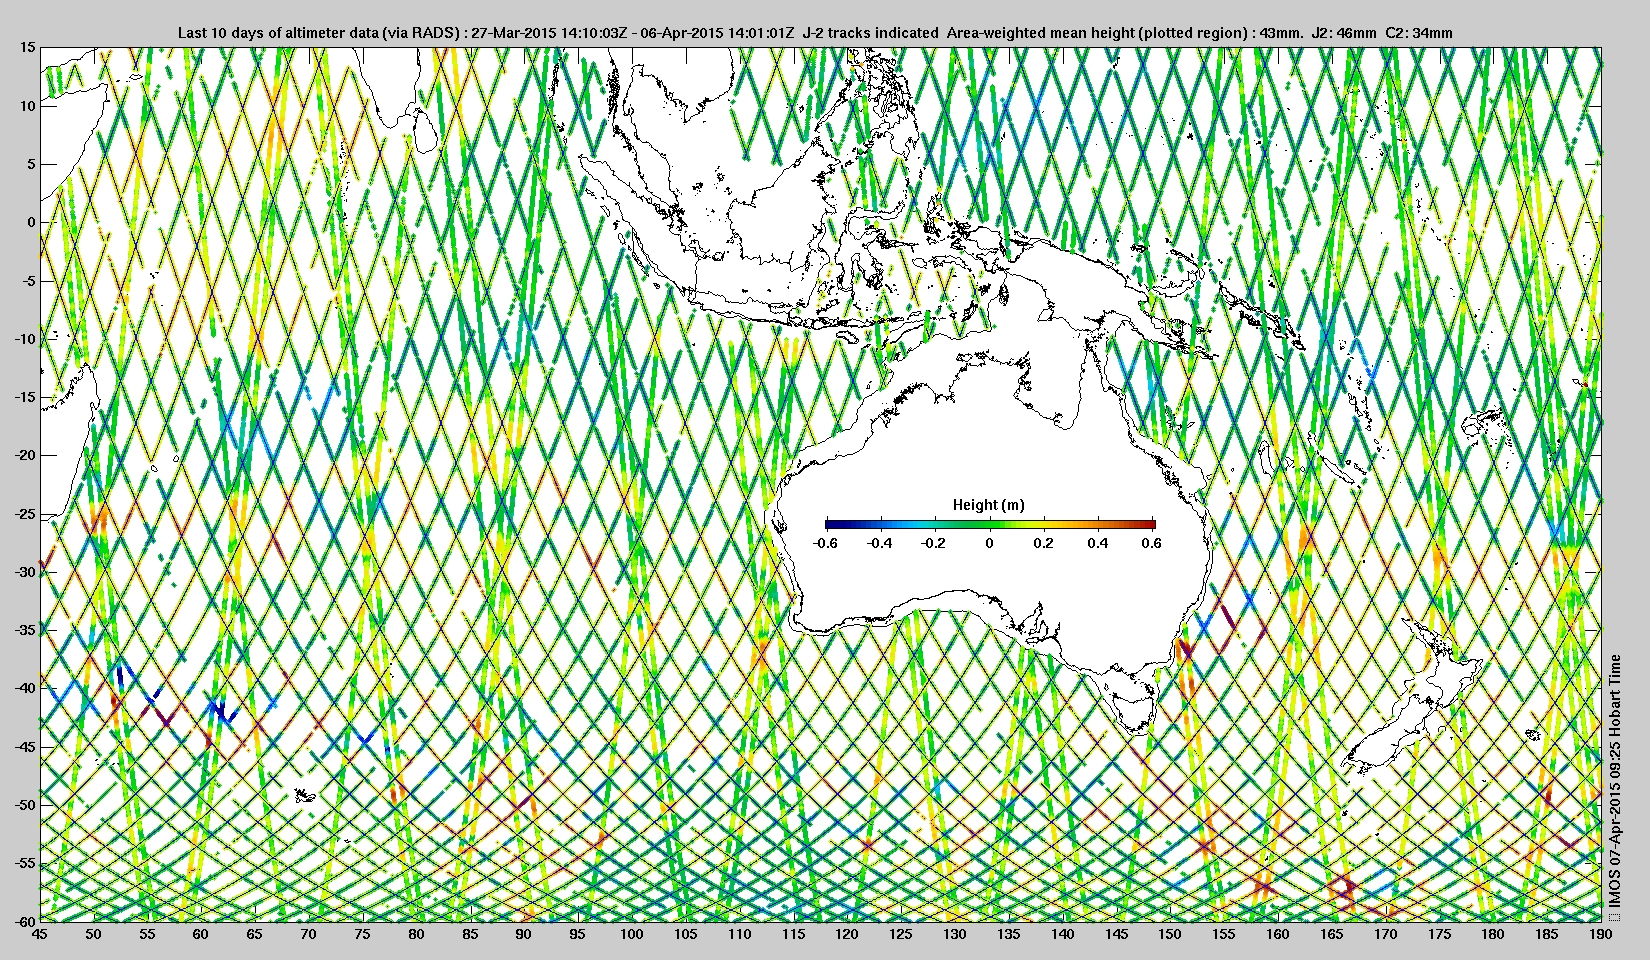1650x960 pixels.
Task: Click longitude axis label 75
Action: point(362,934)
